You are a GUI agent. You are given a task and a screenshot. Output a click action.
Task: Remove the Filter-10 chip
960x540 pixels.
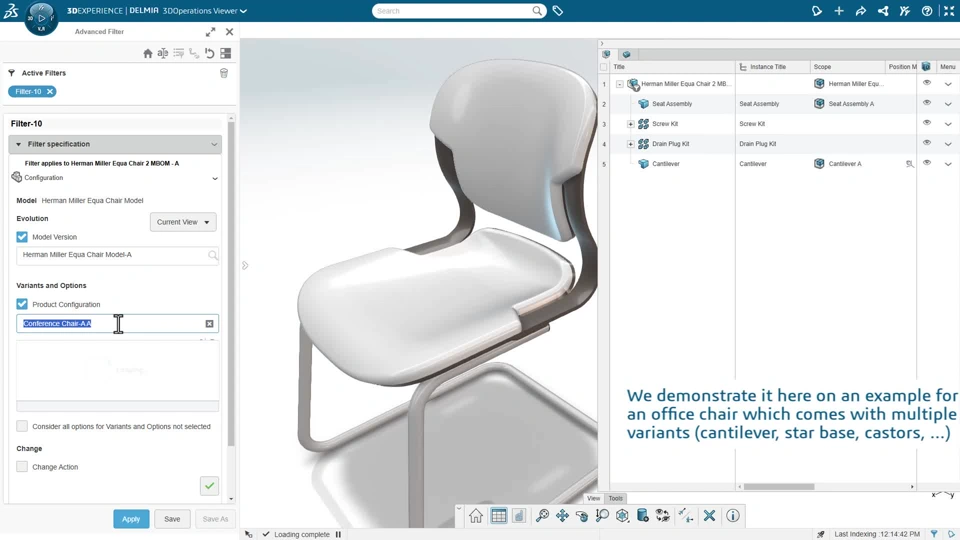[50, 91]
